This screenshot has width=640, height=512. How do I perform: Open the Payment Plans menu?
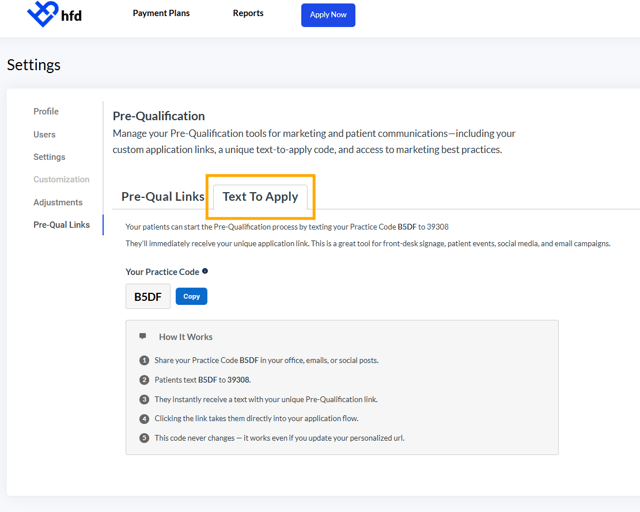pyautogui.click(x=161, y=13)
